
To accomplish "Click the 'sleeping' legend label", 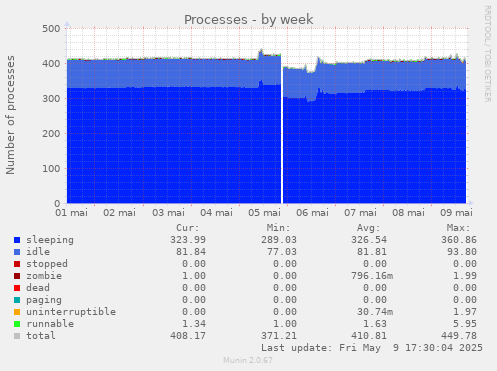I will pos(50,240).
